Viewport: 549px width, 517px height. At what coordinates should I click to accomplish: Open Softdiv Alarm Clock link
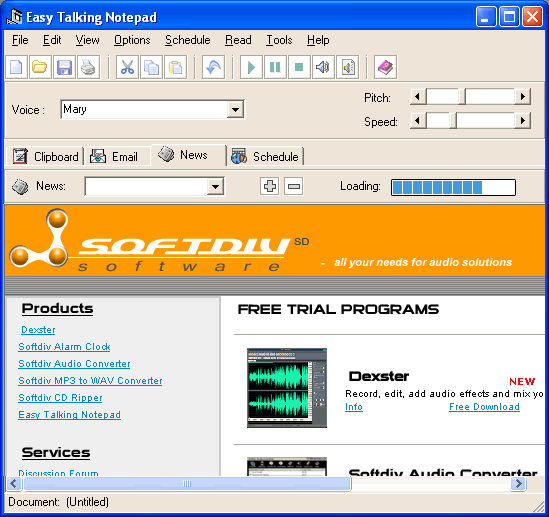(x=64, y=347)
